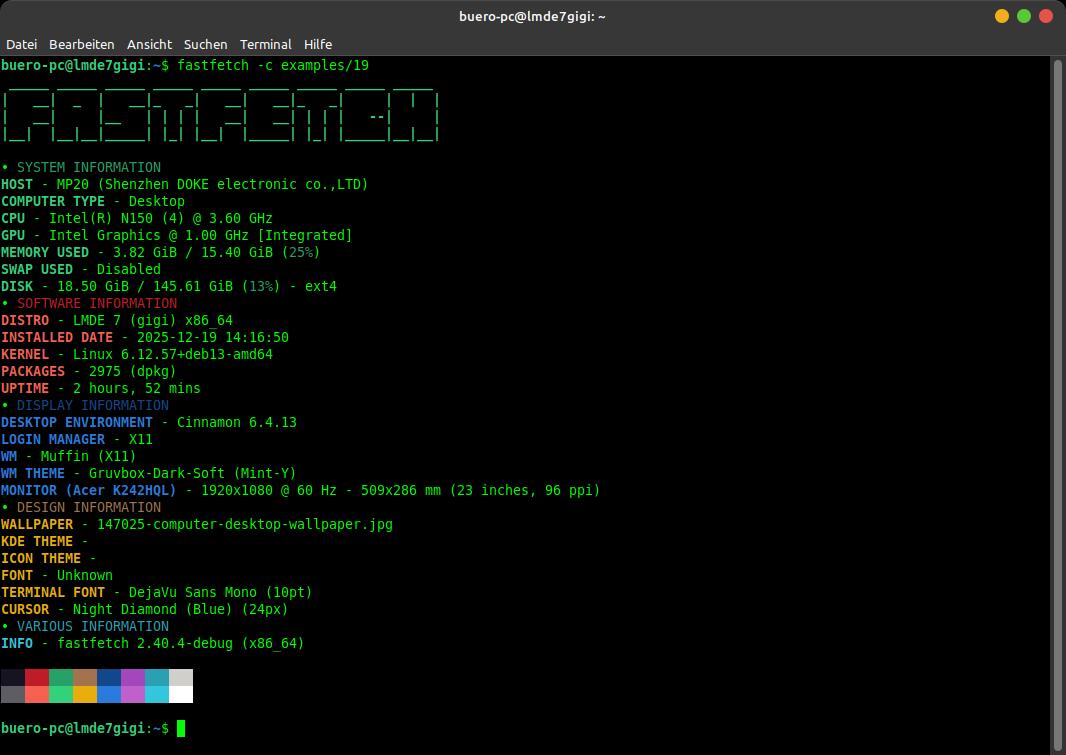Click the 'FONT - Unknown' line

pyautogui.click(x=57, y=575)
